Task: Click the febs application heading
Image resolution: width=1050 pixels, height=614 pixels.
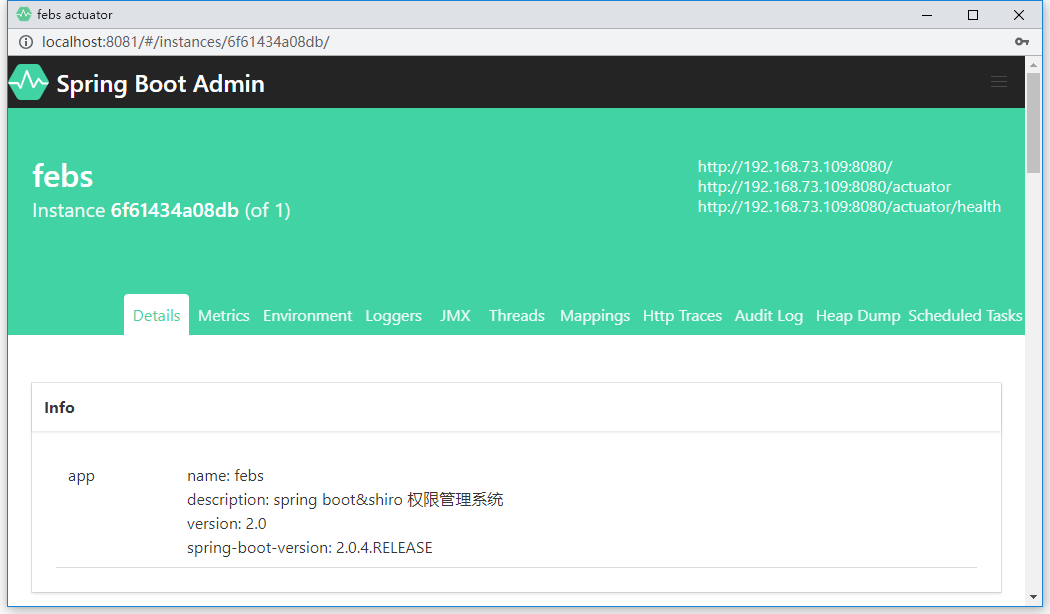Action: coord(63,176)
